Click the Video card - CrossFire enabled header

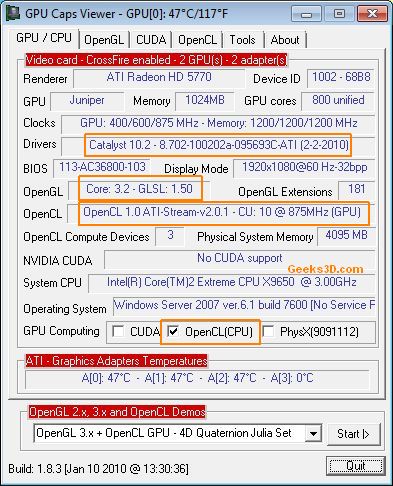(156, 60)
